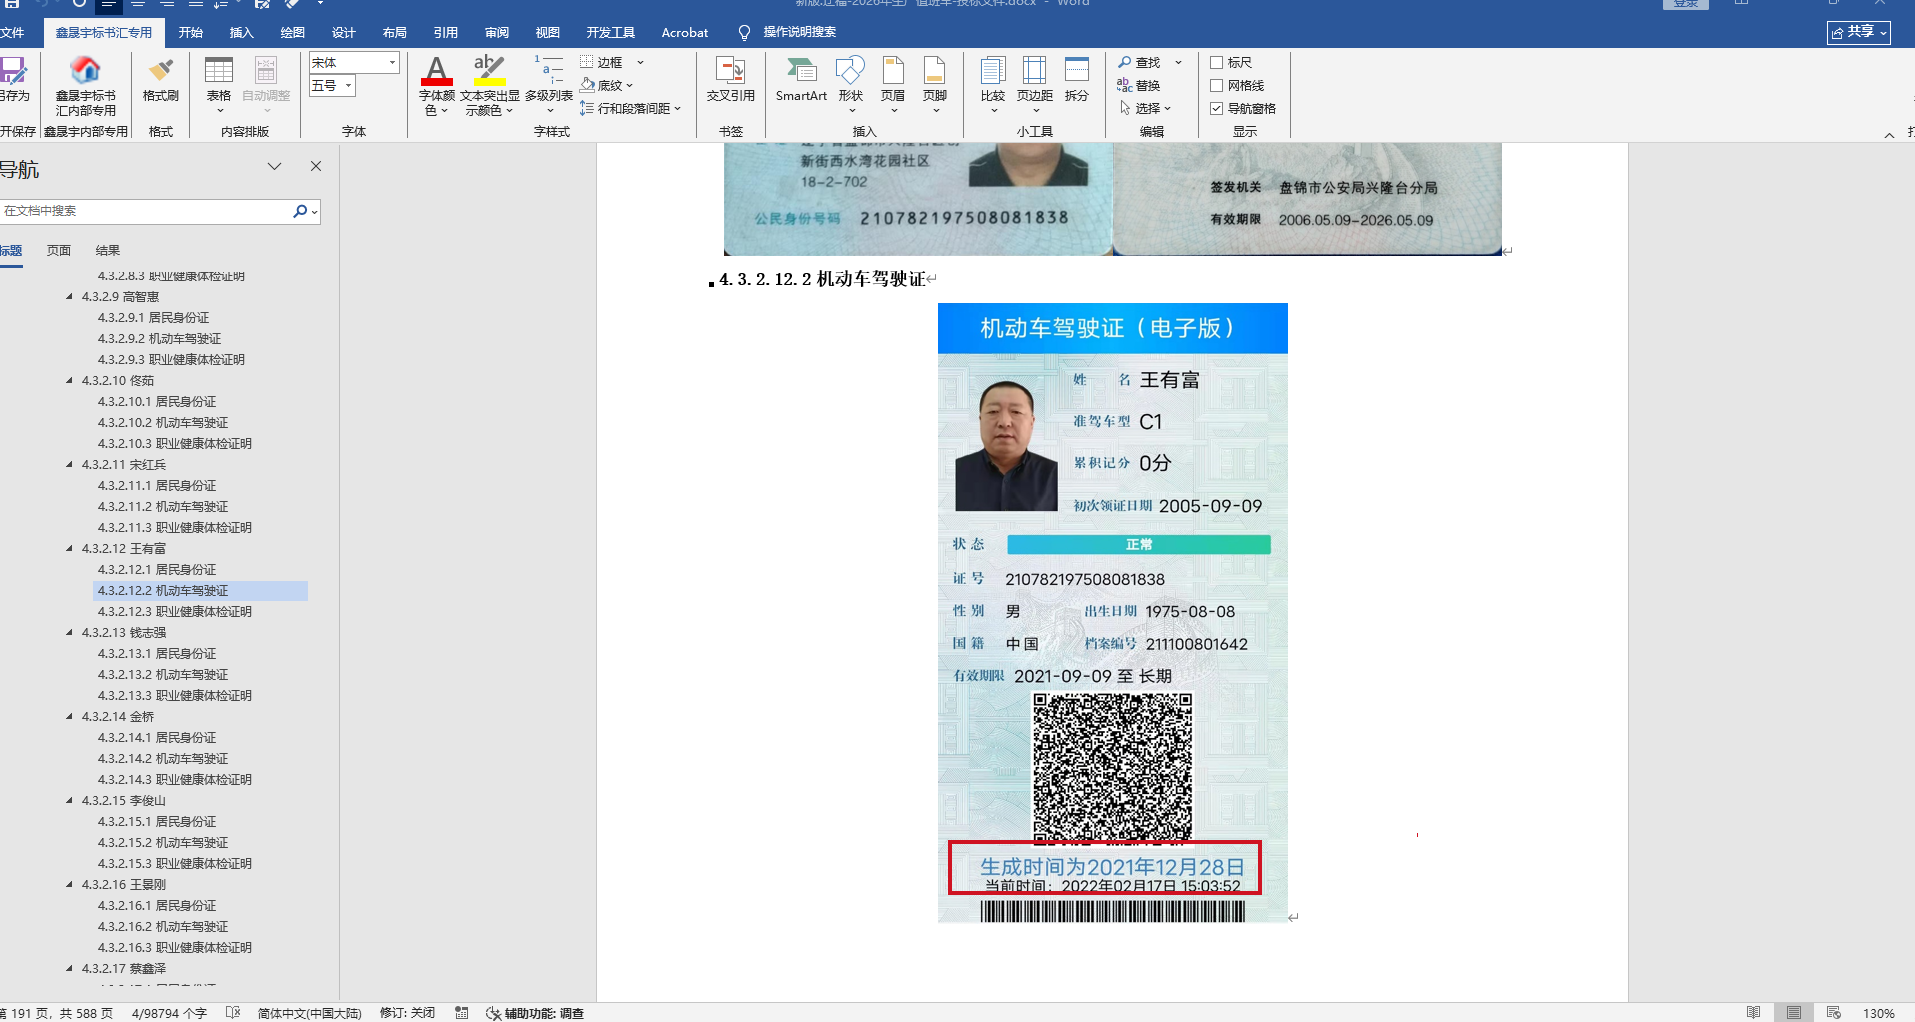1915x1022 pixels.
Task: Insert a 交叉引用 cross-reference
Action: point(730,80)
